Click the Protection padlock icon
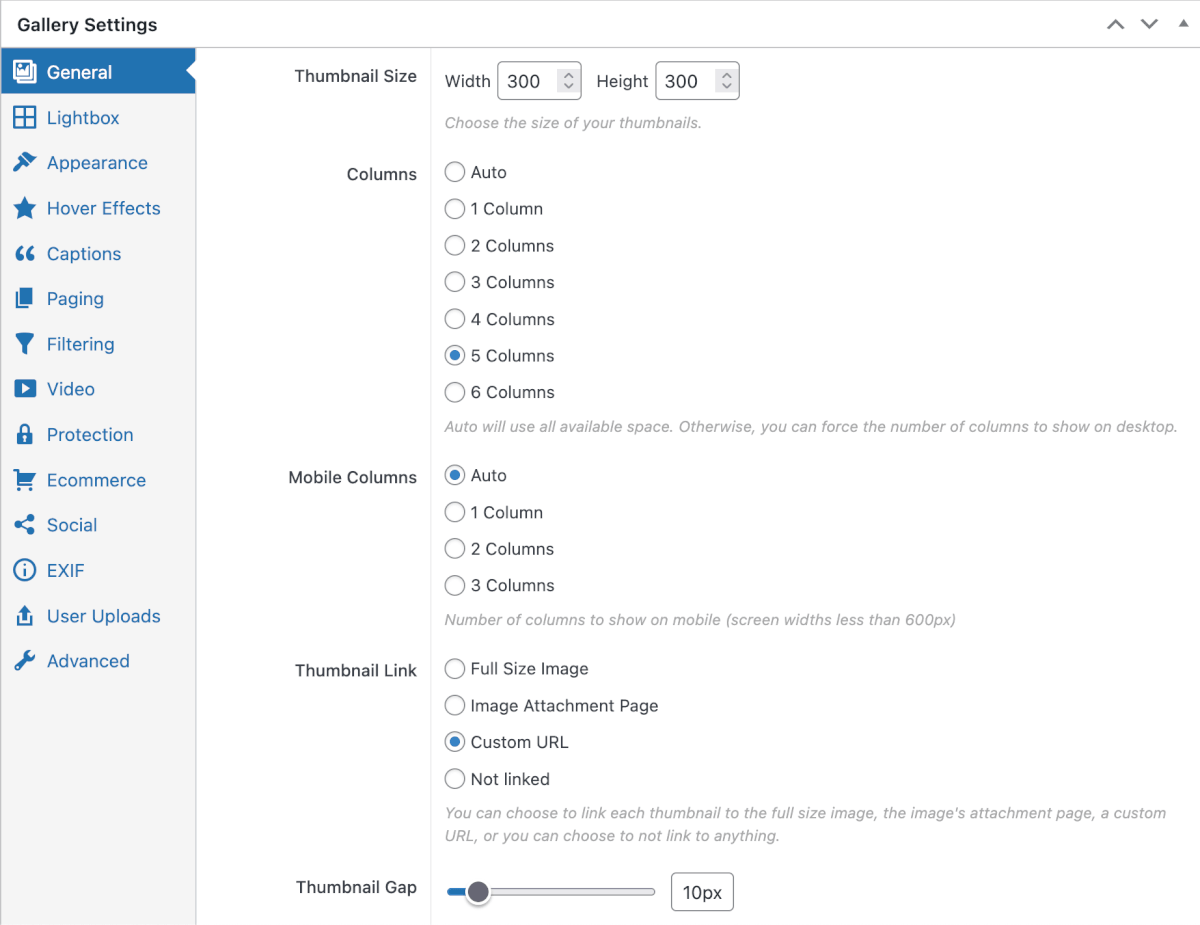 [24, 435]
